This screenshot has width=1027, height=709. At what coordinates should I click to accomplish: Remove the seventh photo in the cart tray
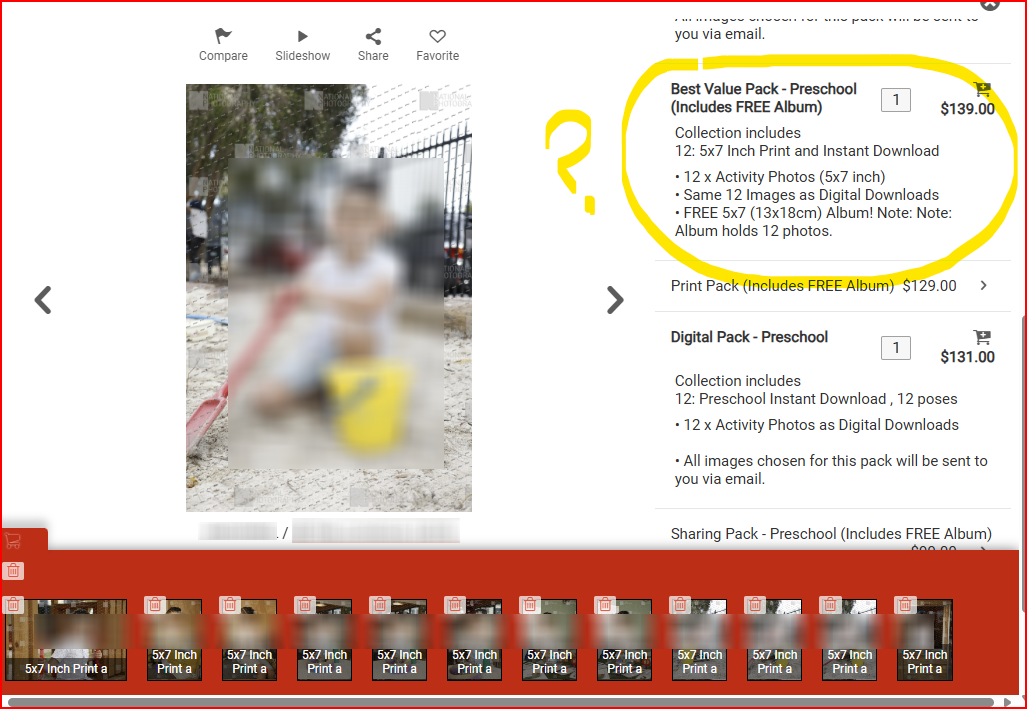(530, 604)
